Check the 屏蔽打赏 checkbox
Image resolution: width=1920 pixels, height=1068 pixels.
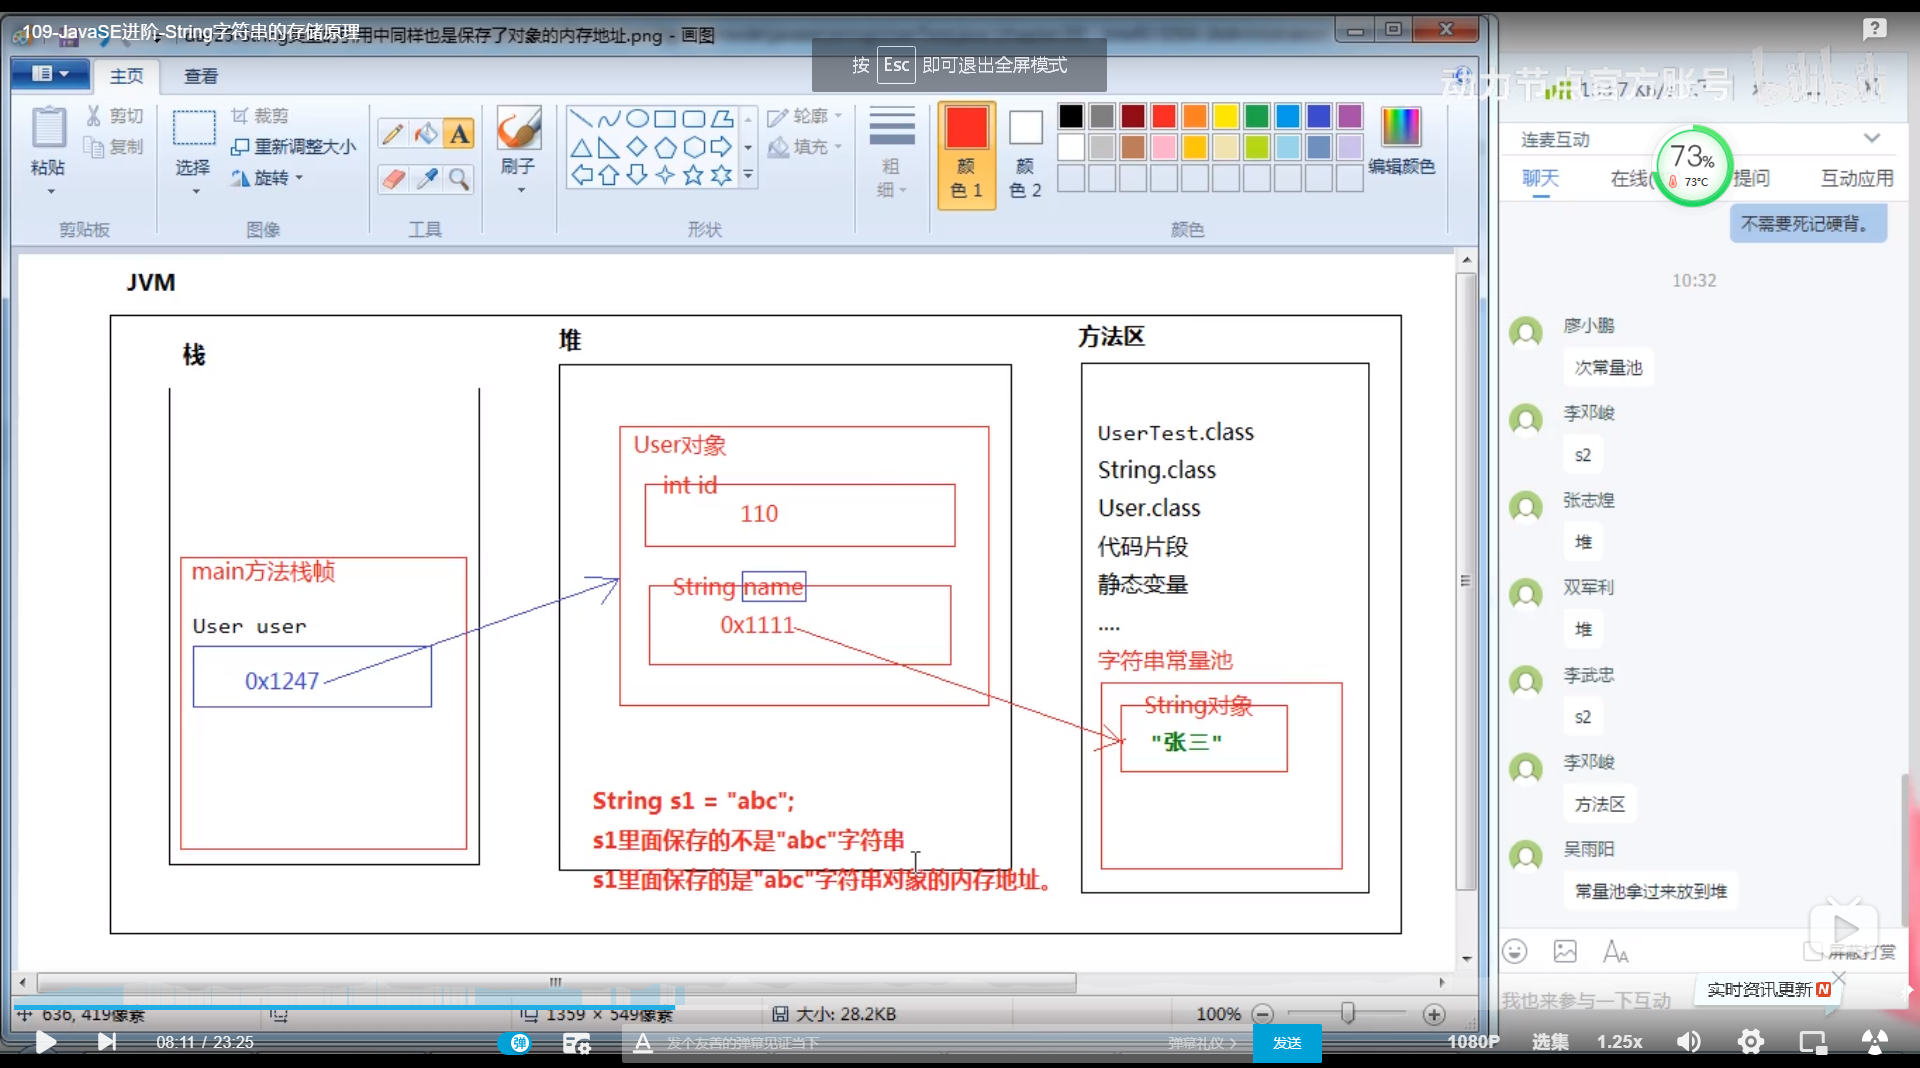tap(1812, 951)
